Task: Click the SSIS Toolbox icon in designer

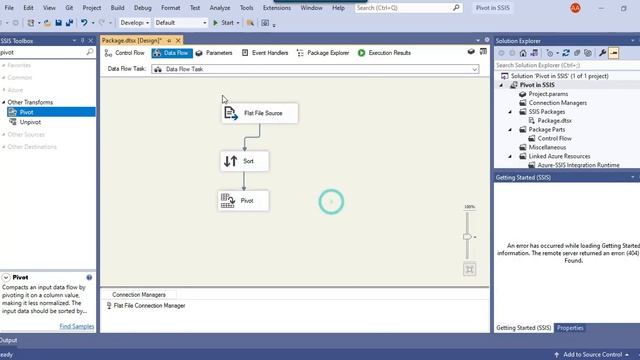Action: (x=483, y=51)
